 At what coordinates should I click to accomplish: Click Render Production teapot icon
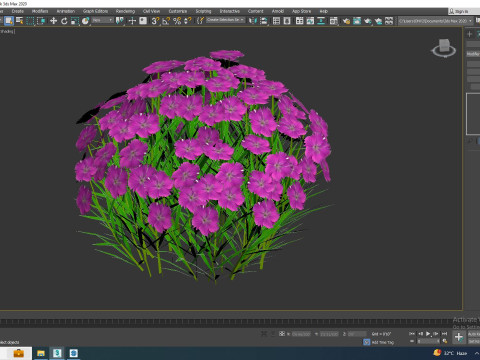[x=368, y=21]
